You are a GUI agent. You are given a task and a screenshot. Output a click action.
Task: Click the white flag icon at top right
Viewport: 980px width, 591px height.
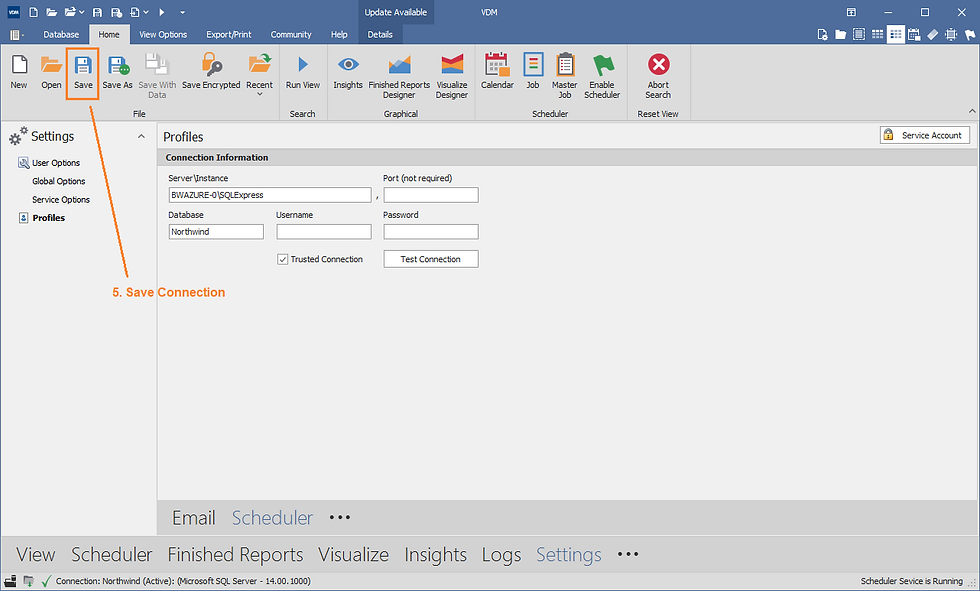pos(969,35)
